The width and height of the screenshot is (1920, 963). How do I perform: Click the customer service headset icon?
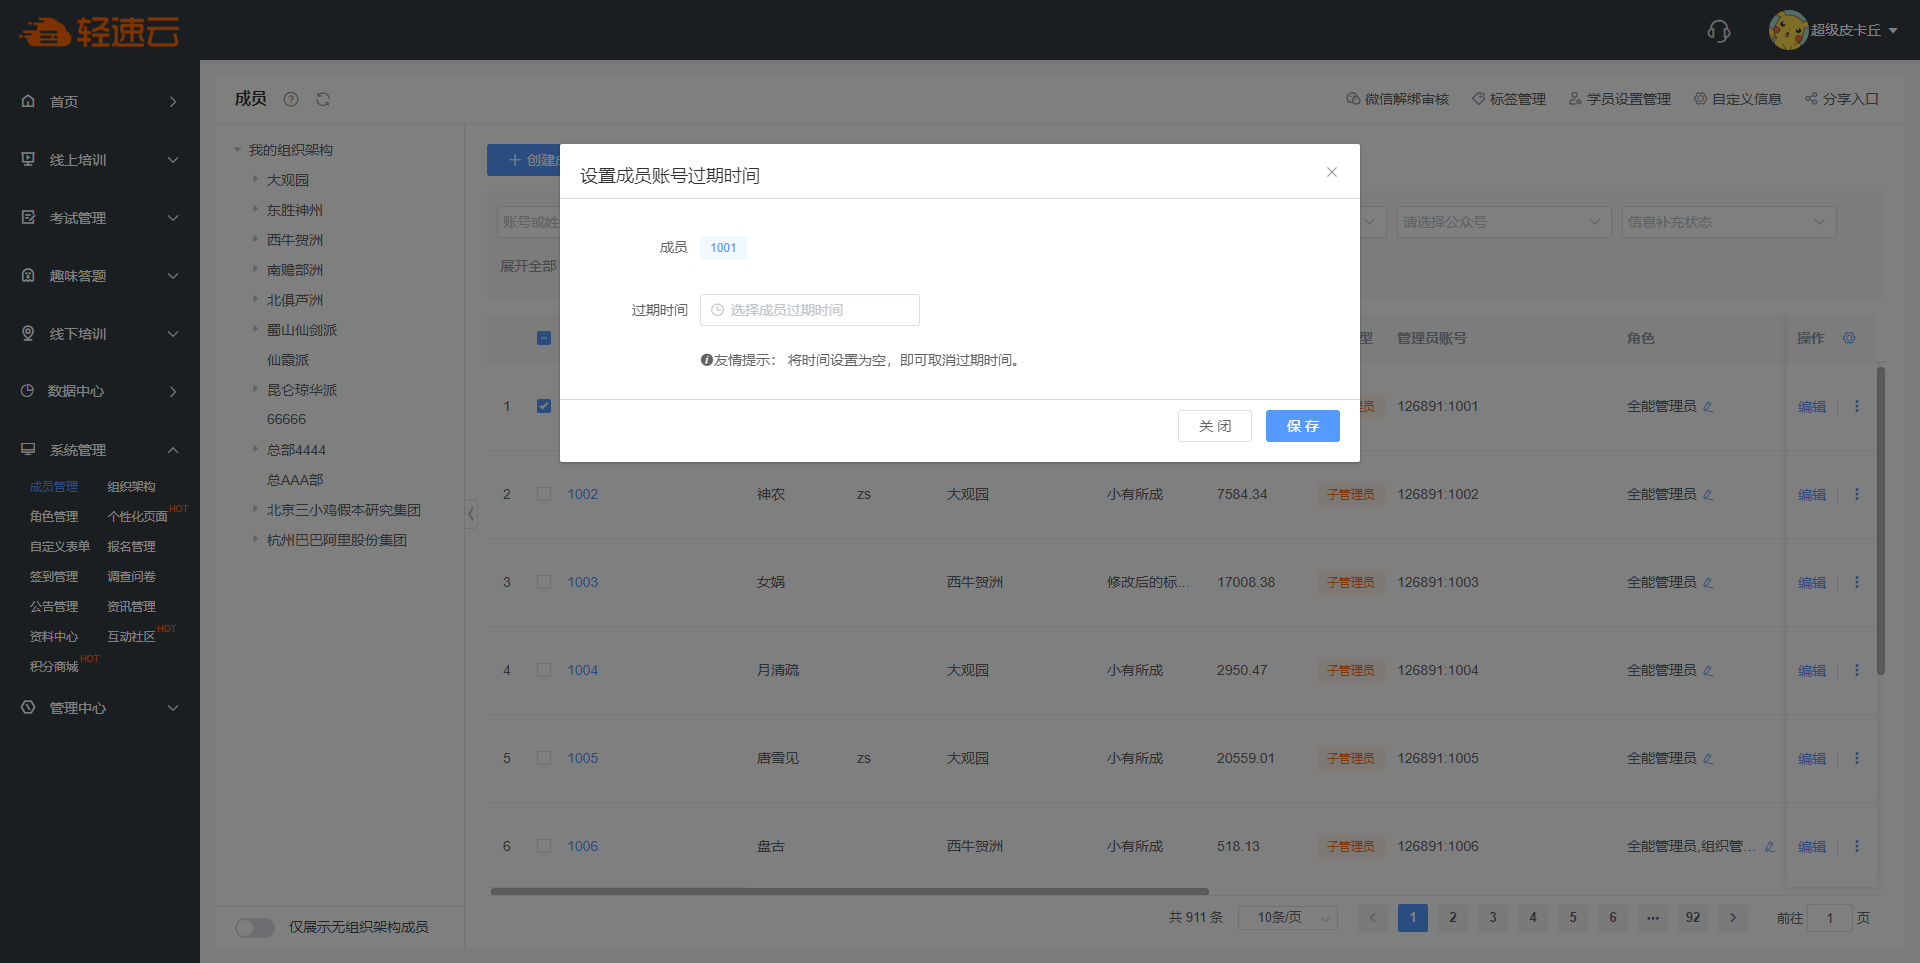[x=1718, y=31]
